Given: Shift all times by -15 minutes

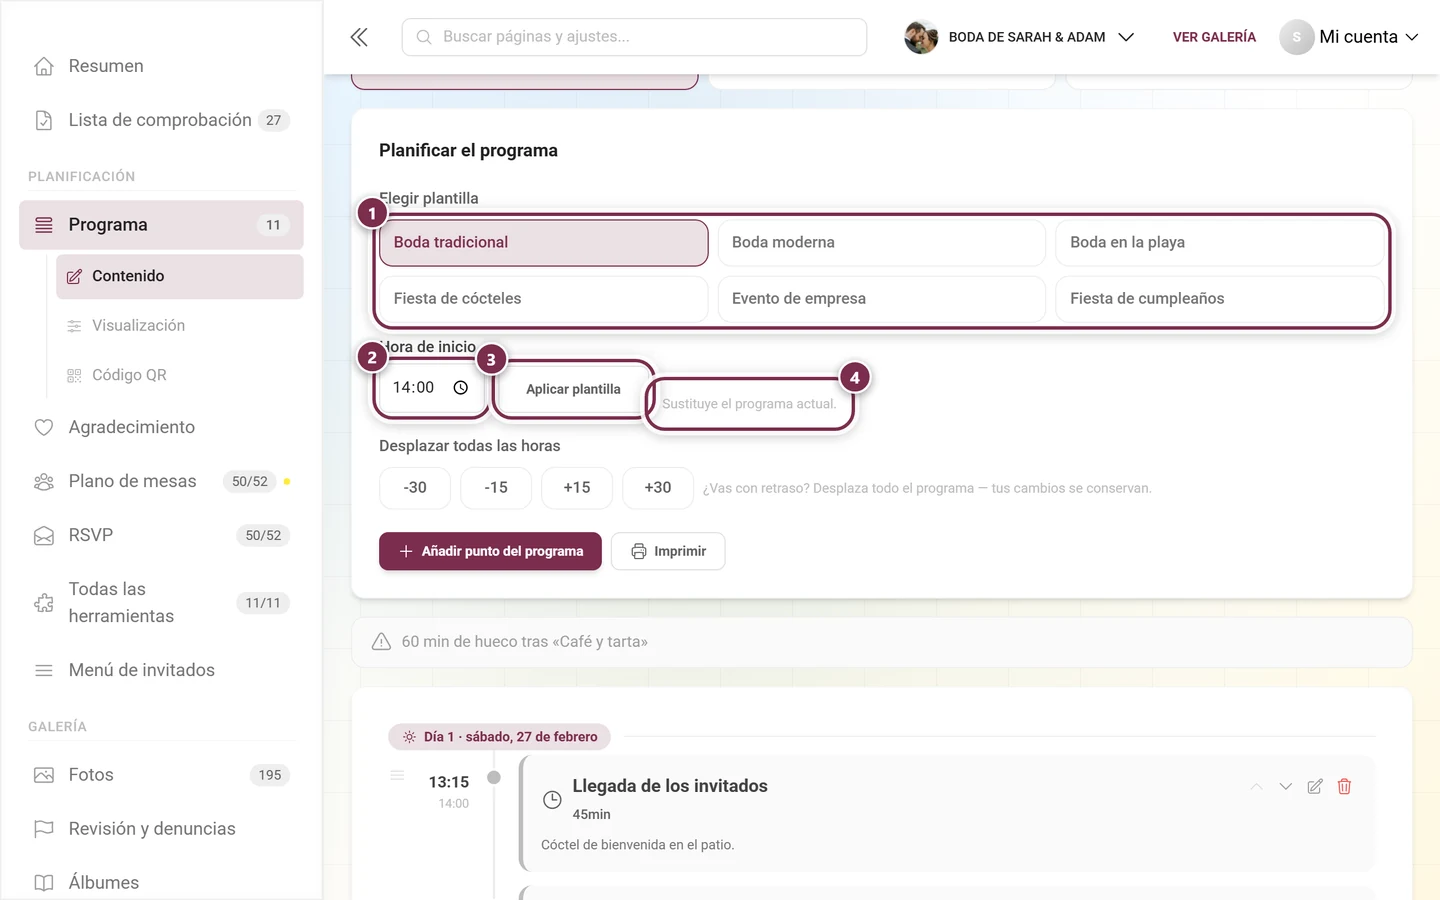Looking at the screenshot, I should tap(496, 488).
